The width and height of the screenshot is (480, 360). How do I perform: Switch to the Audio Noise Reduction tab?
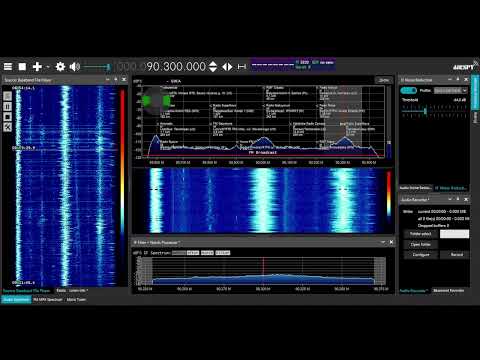pyautogui.click(x=415, y=188)
